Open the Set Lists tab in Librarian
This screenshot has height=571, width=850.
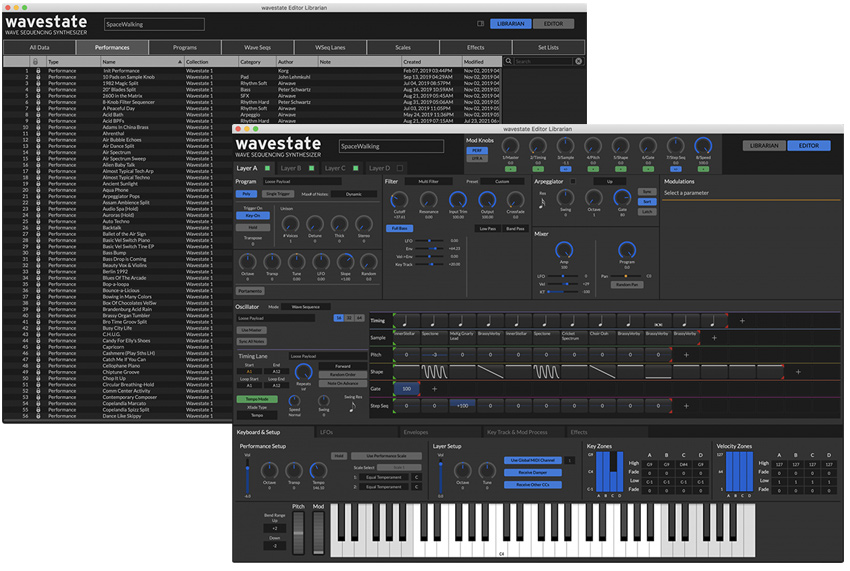click(x=548, y=47)
